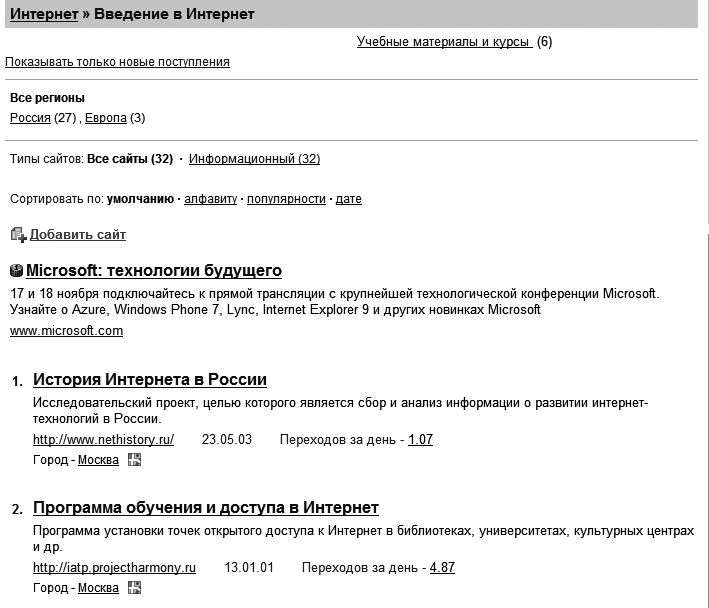Click the Все регионы label
The width and height of the screenshot is (709, 608).
click(x=47, y=98)
